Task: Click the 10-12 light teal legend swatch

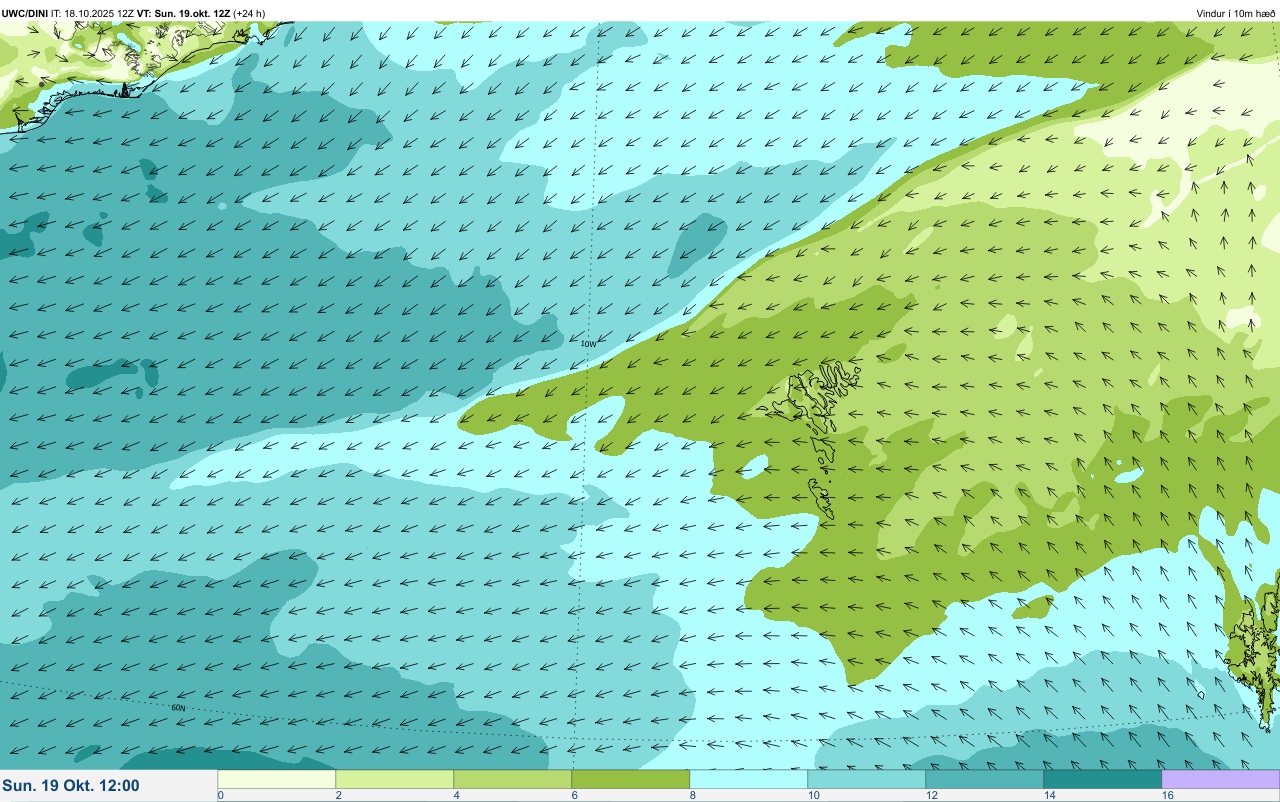Action: pyautogui.click(x=867, y=779)
